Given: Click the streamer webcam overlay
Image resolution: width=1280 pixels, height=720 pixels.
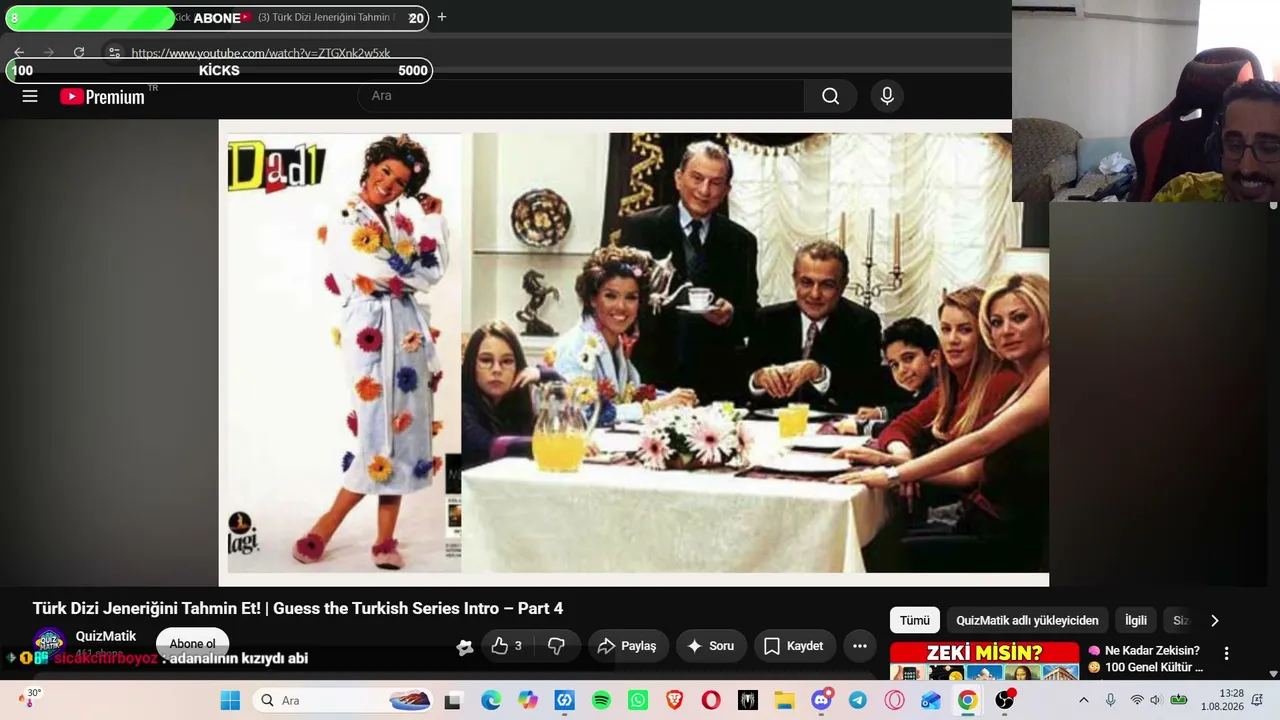Looking at the screenshot, I should pos(1146,101).
